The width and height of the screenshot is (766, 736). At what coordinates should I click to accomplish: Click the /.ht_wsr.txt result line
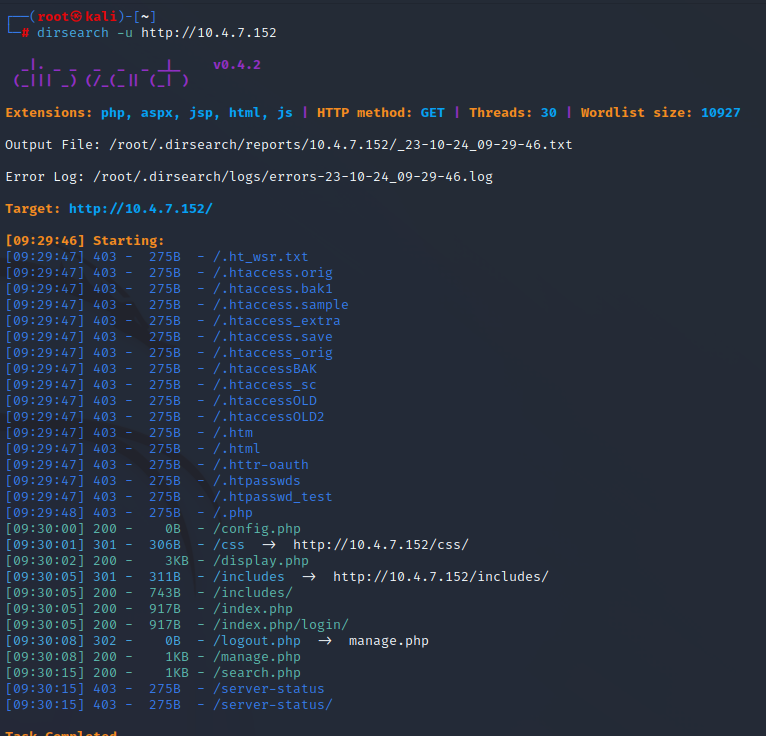pyautogui.click(x=157, y=257)
